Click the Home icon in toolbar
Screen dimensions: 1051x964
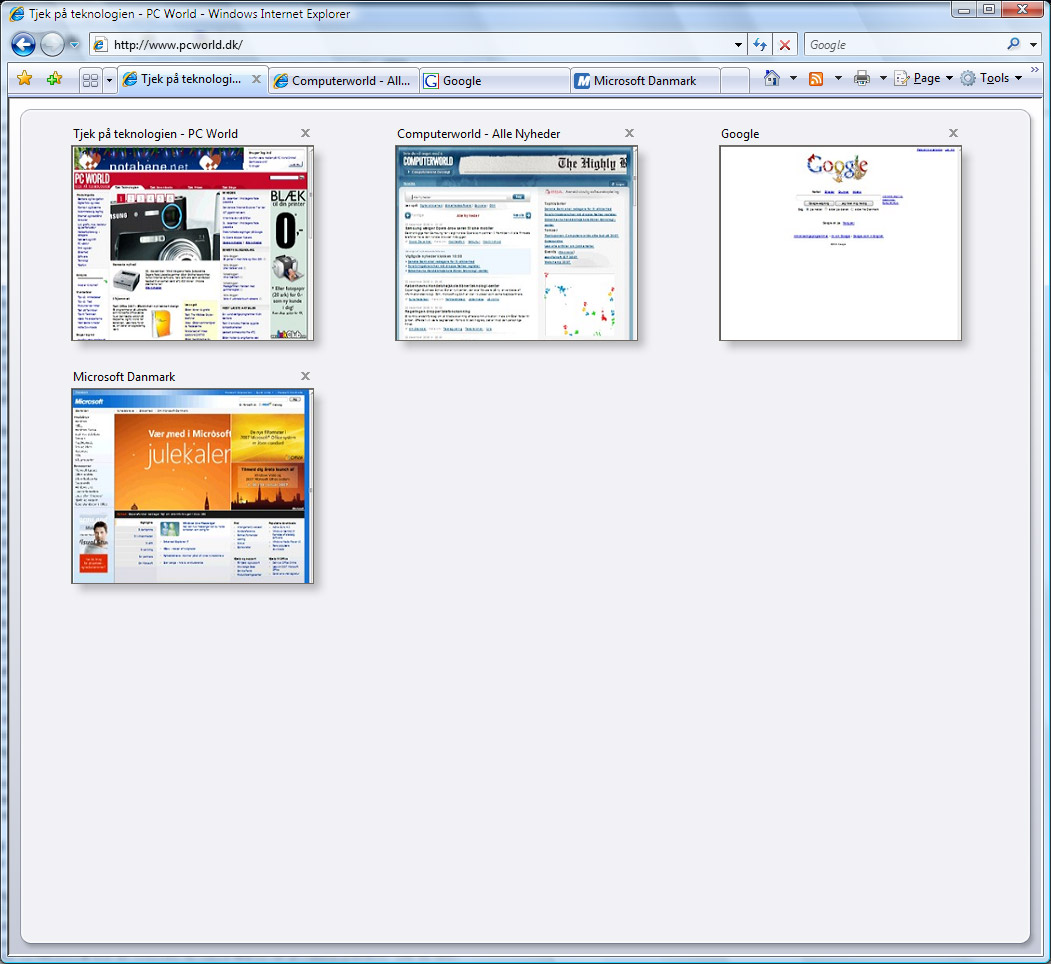point(771,79)
